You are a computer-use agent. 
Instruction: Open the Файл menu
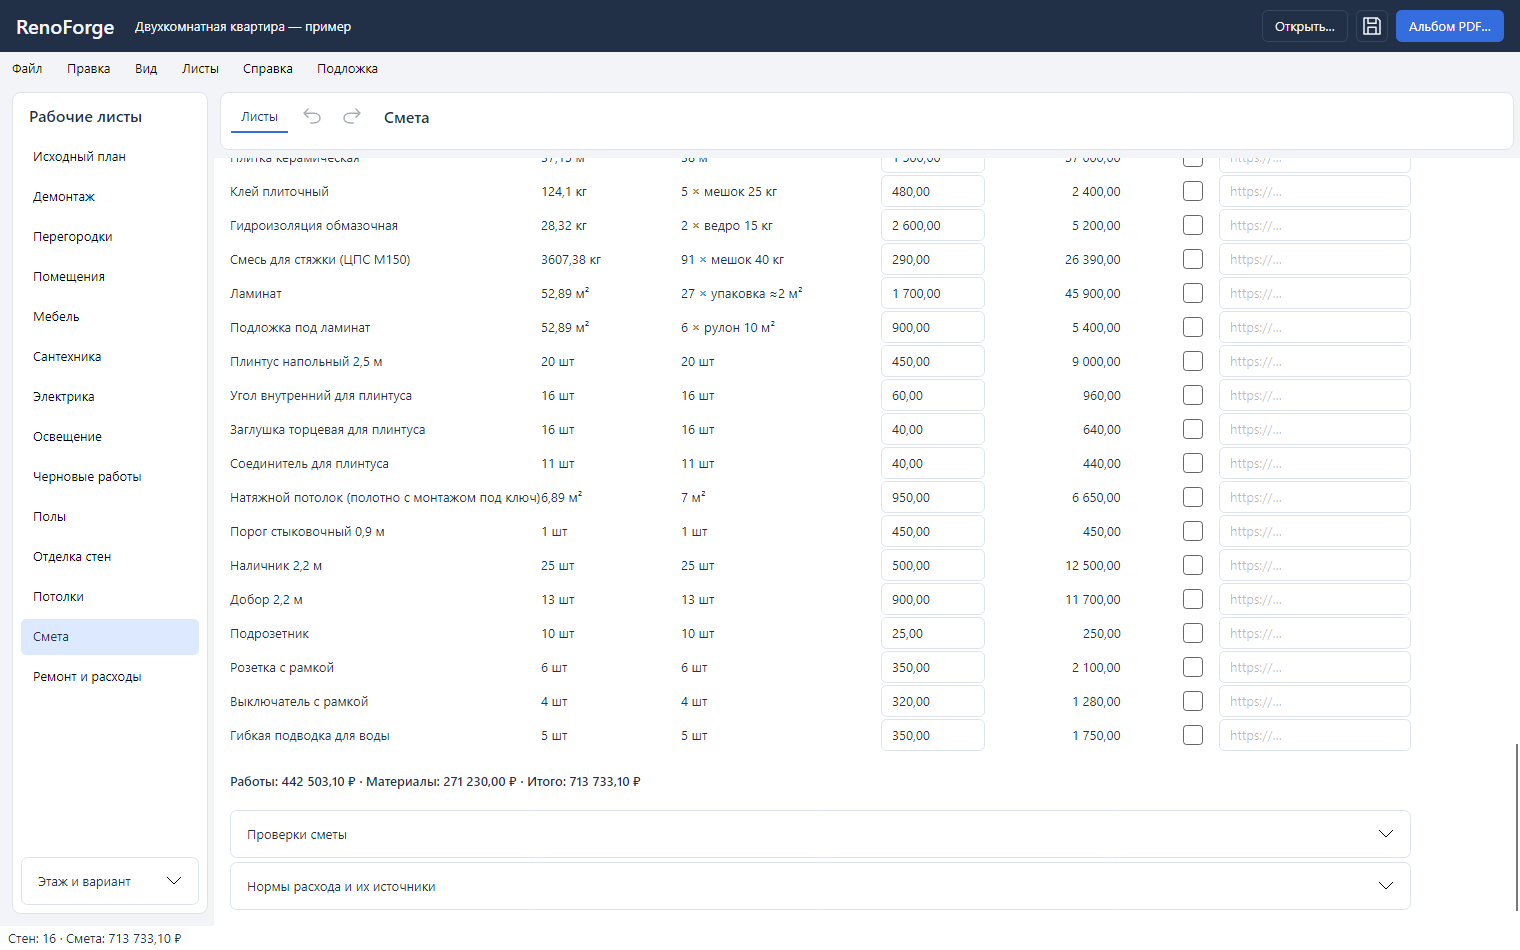pyautogui.click(x=27, y=69)
